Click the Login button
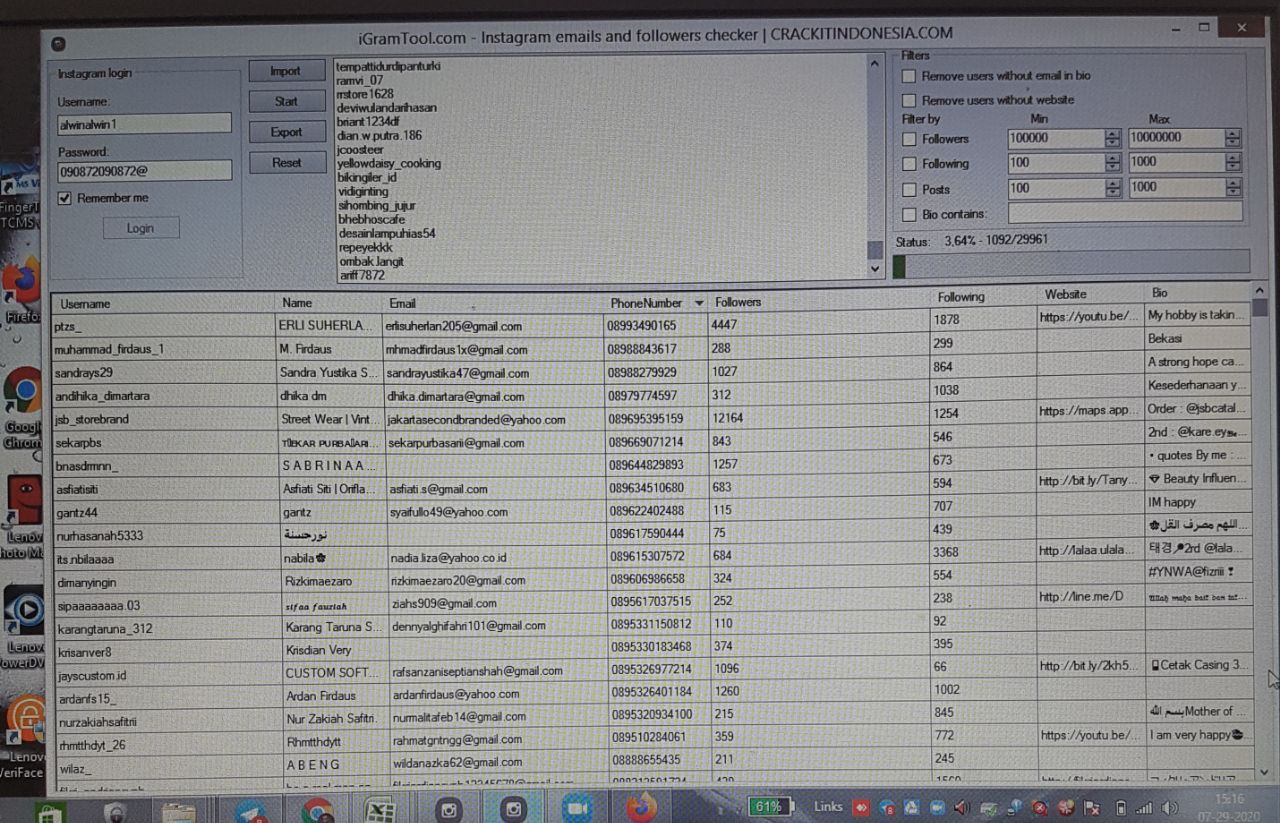1280x823 pixels. point(141,228)
